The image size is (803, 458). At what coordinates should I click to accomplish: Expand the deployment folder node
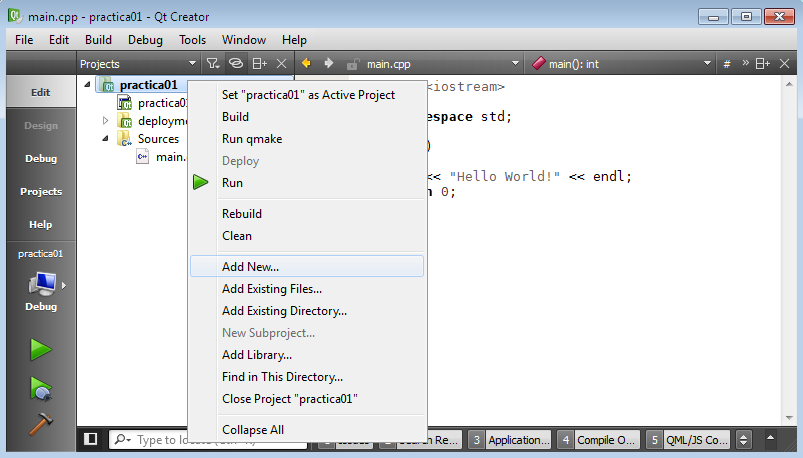pyautogui.click(x=105, y=121)
